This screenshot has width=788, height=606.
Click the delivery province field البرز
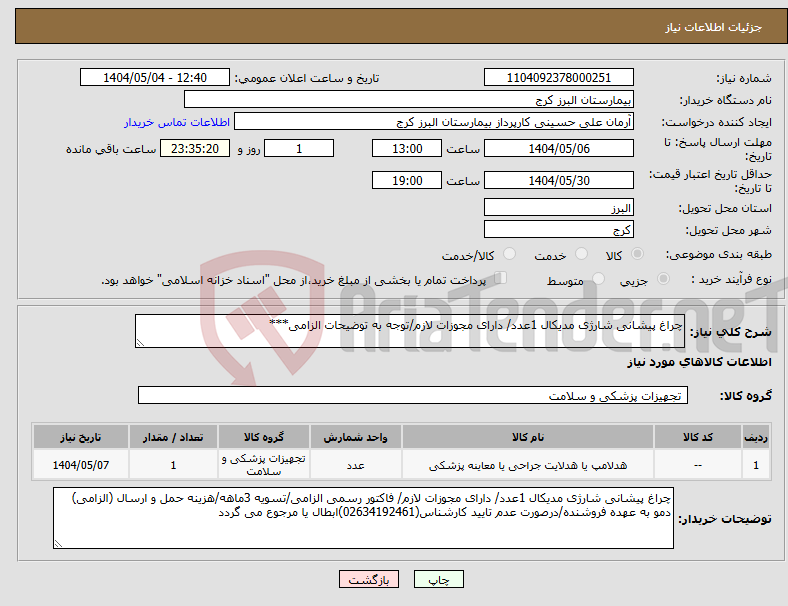558,207
